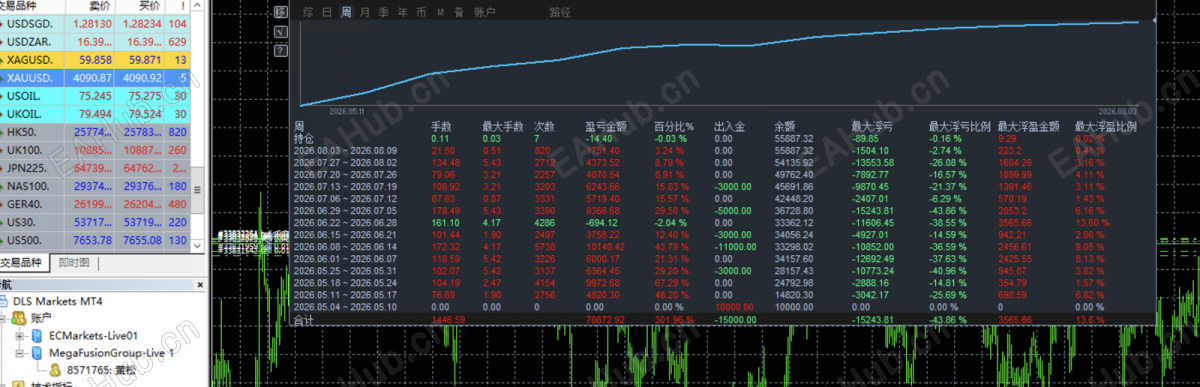
Task: Select the 年 yearly period tab
Action: [402, 12]
